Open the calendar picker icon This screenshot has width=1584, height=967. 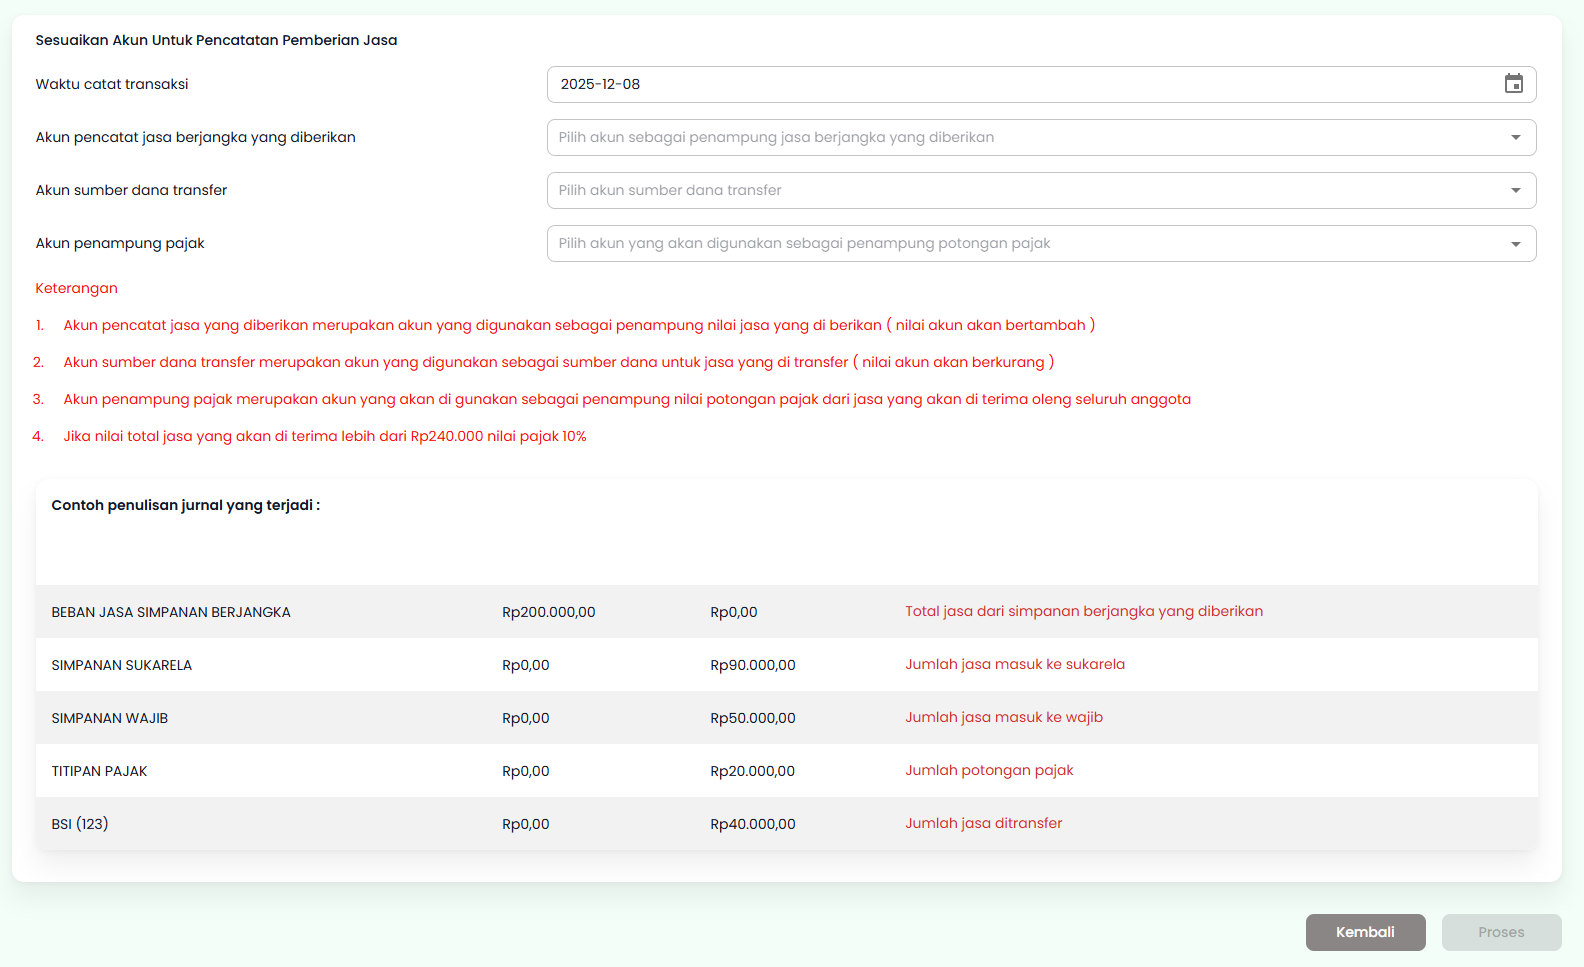1513,84
